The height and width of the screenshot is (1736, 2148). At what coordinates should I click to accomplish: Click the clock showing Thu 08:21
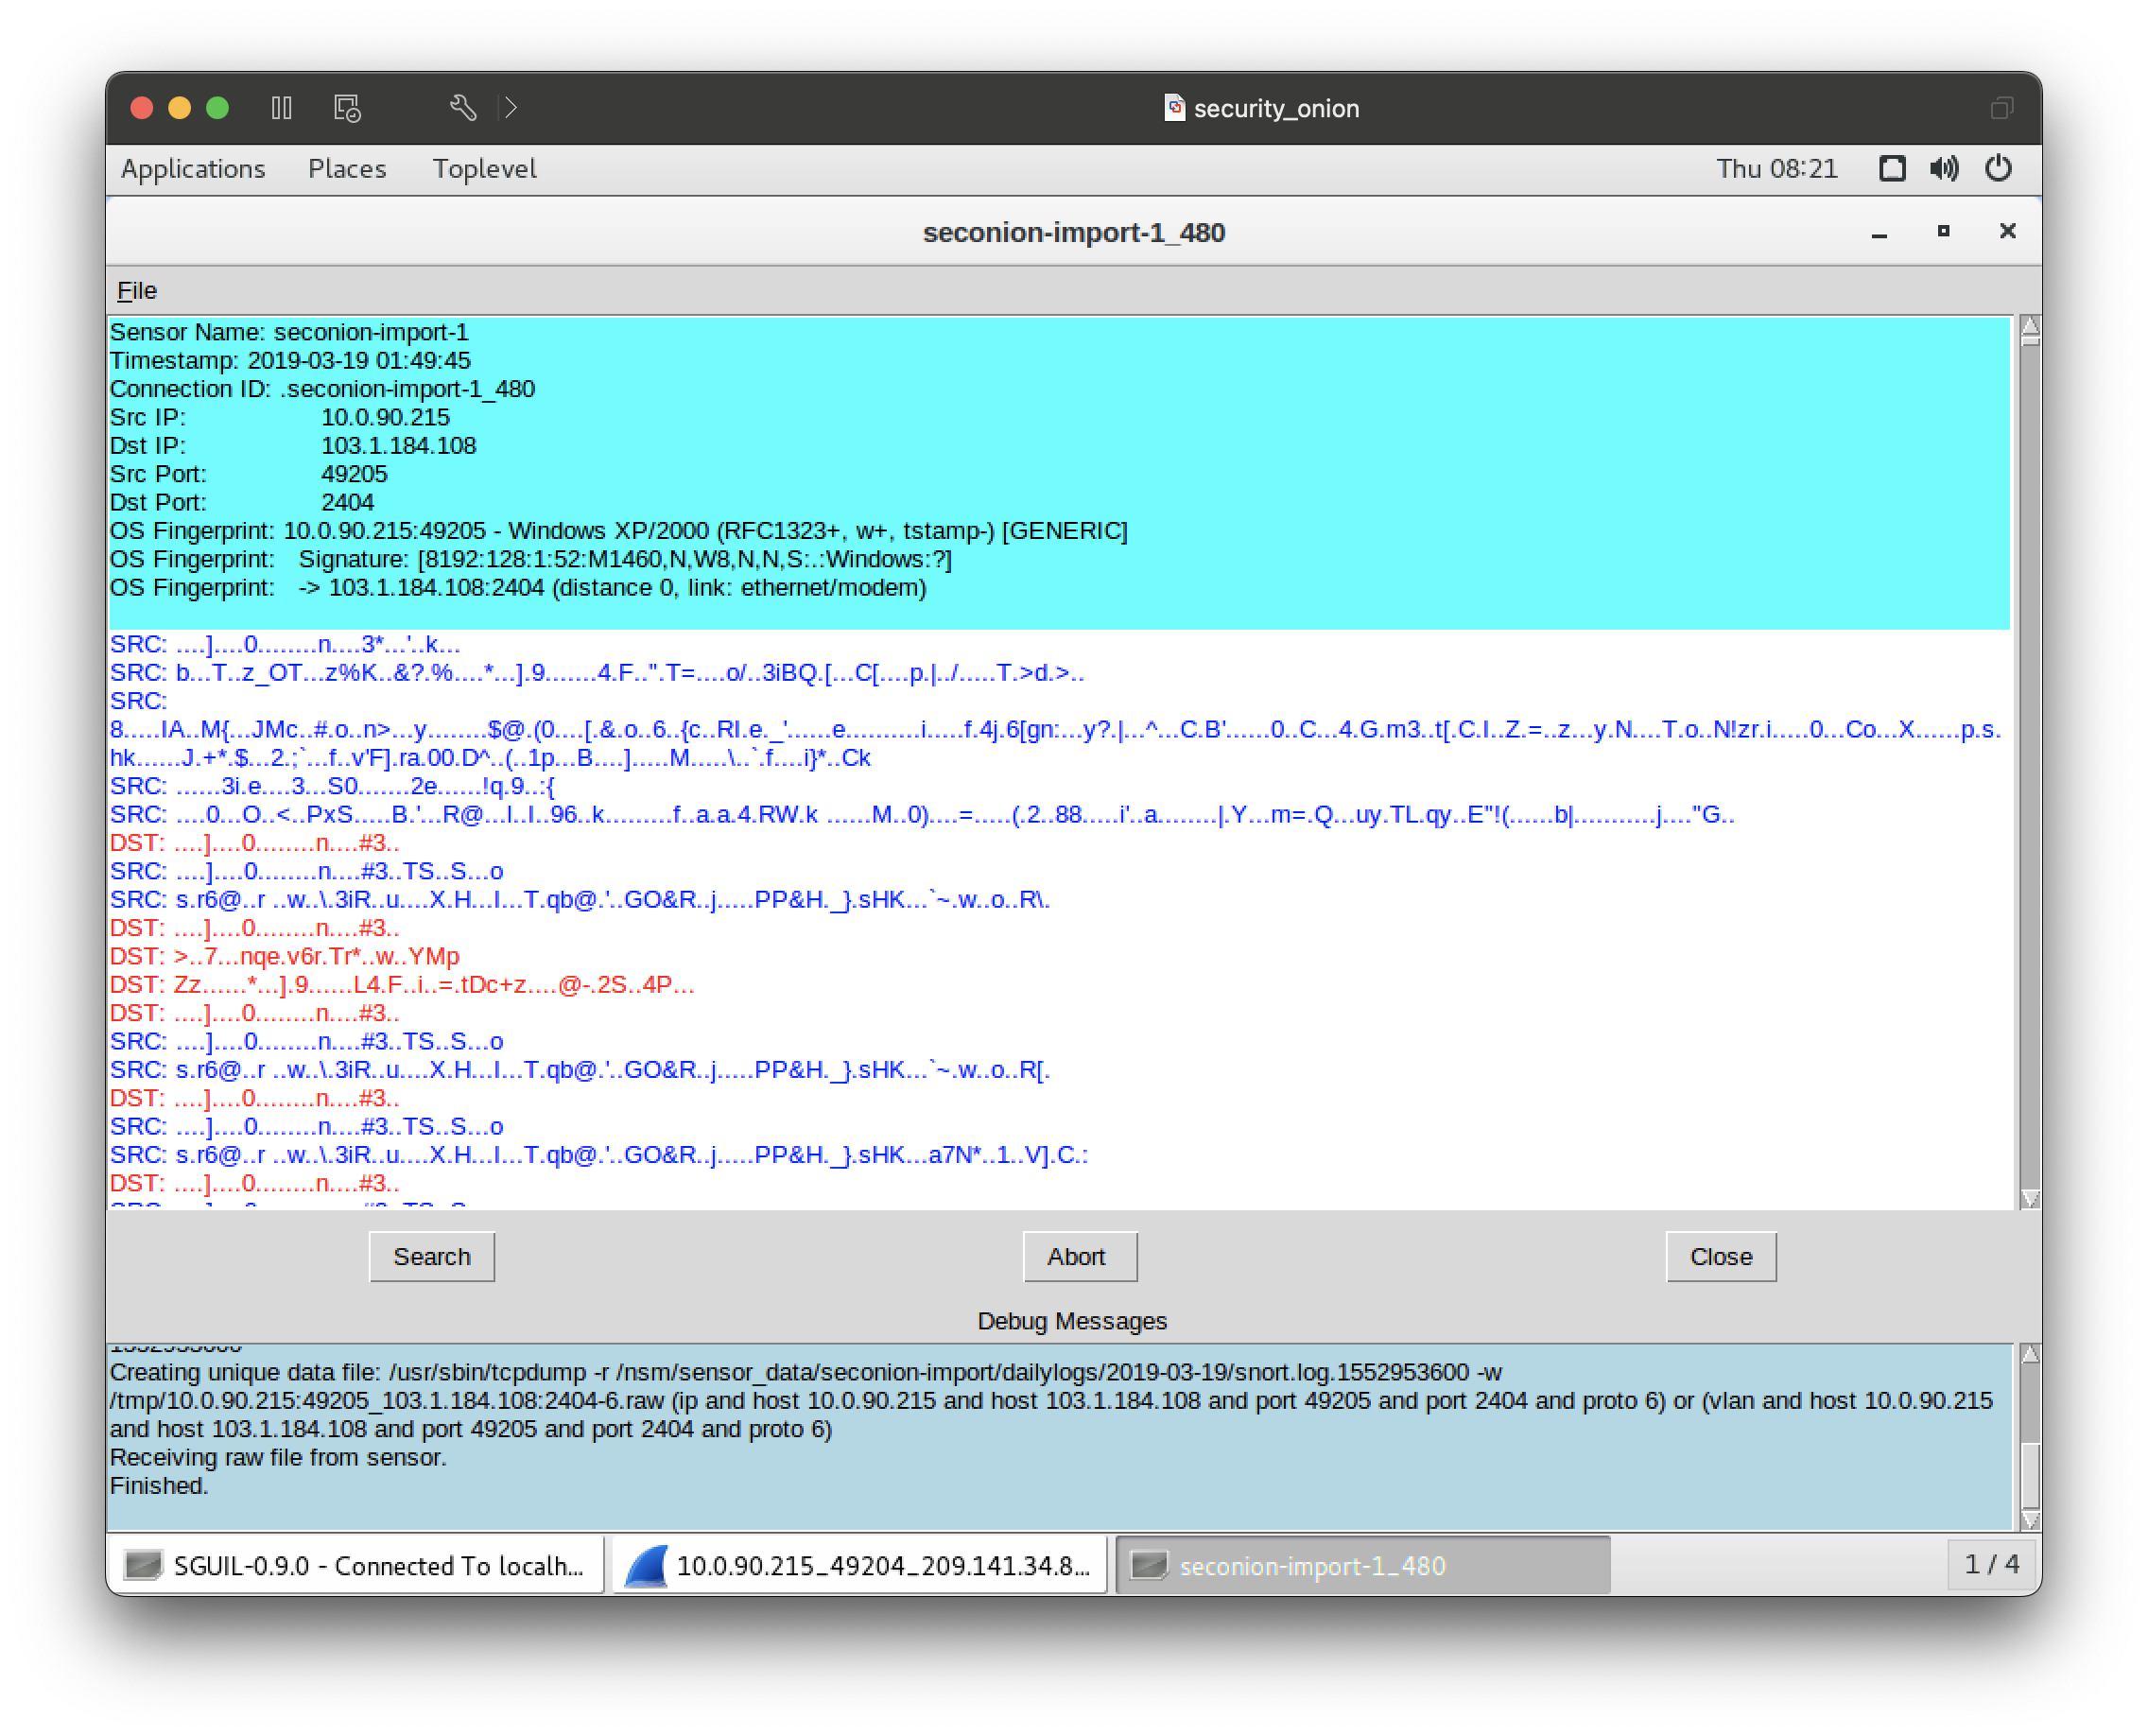(1777, 169)
